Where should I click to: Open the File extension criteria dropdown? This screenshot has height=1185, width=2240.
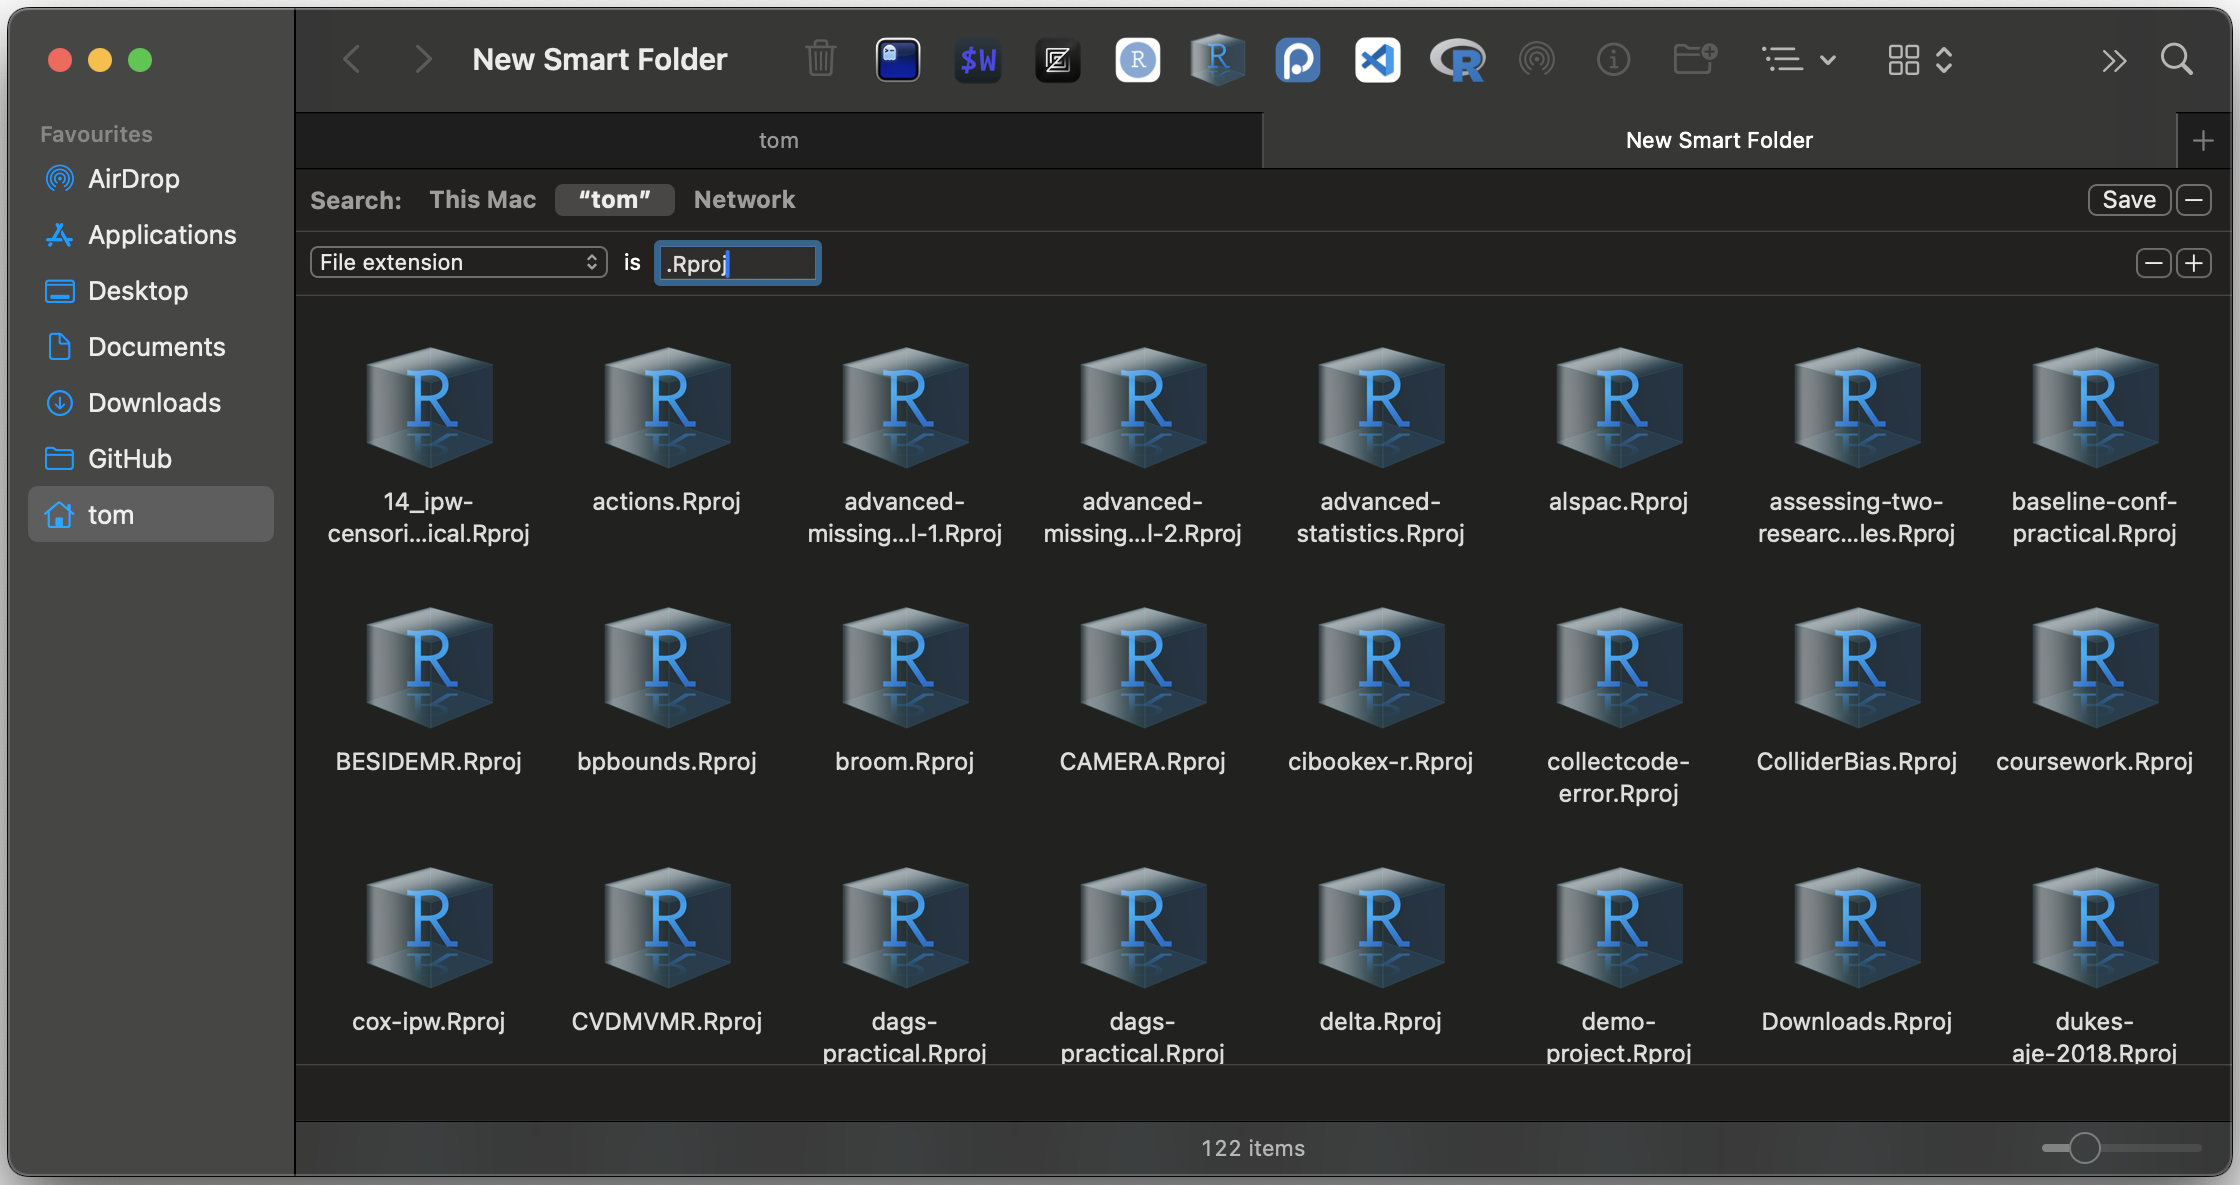click(x=459, y=262)
